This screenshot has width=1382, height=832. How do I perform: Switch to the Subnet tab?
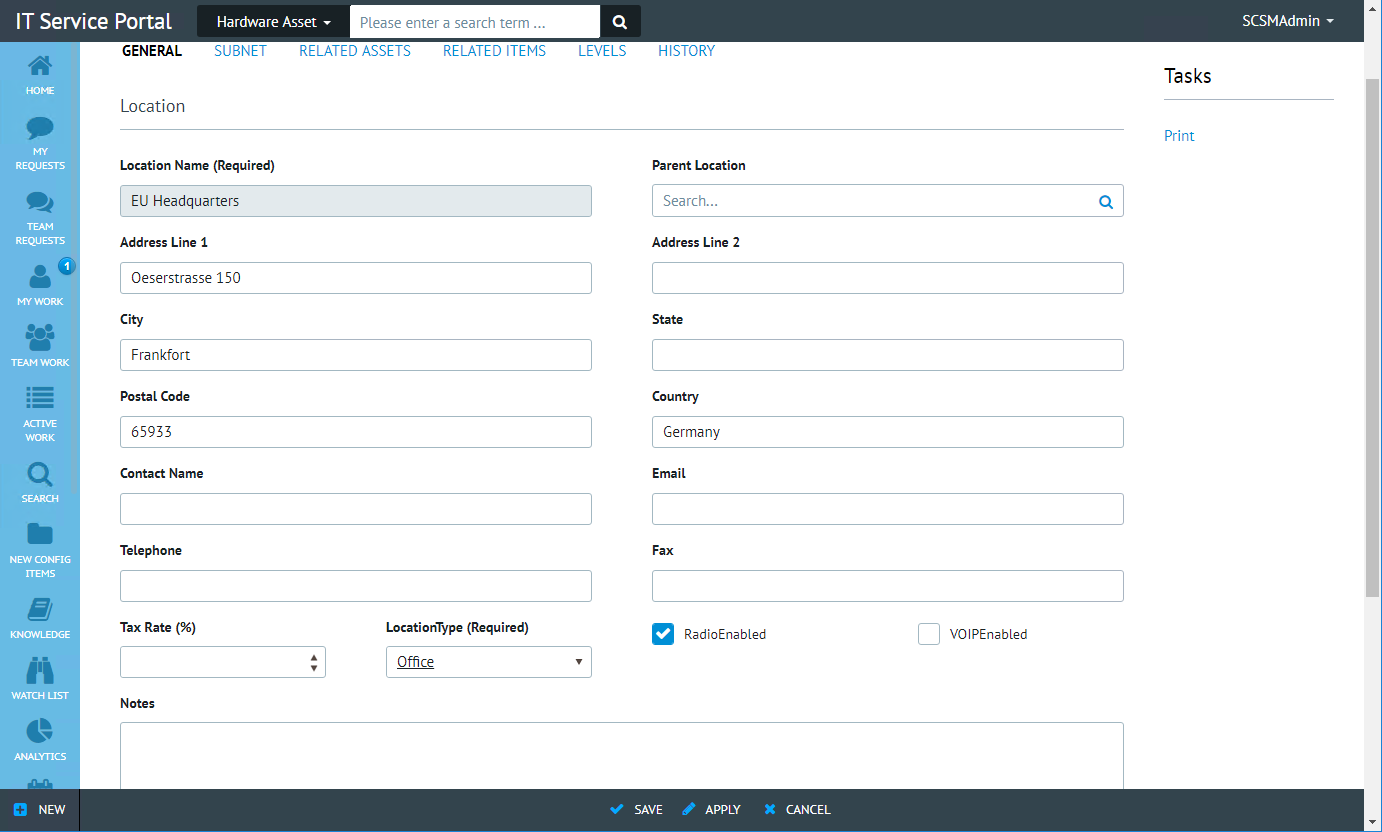pyautogui.click(x=240, y=51)
